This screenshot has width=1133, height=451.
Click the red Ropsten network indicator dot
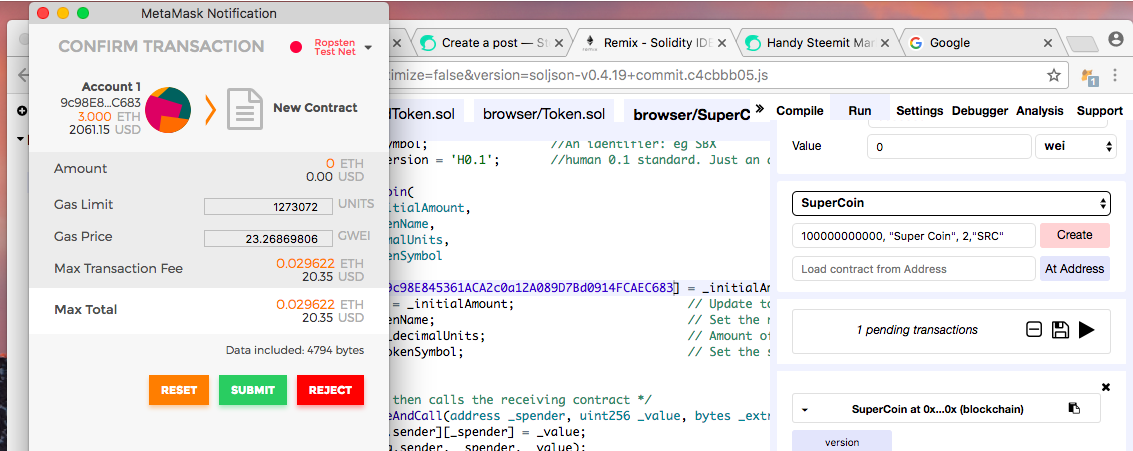coord(296,47)
